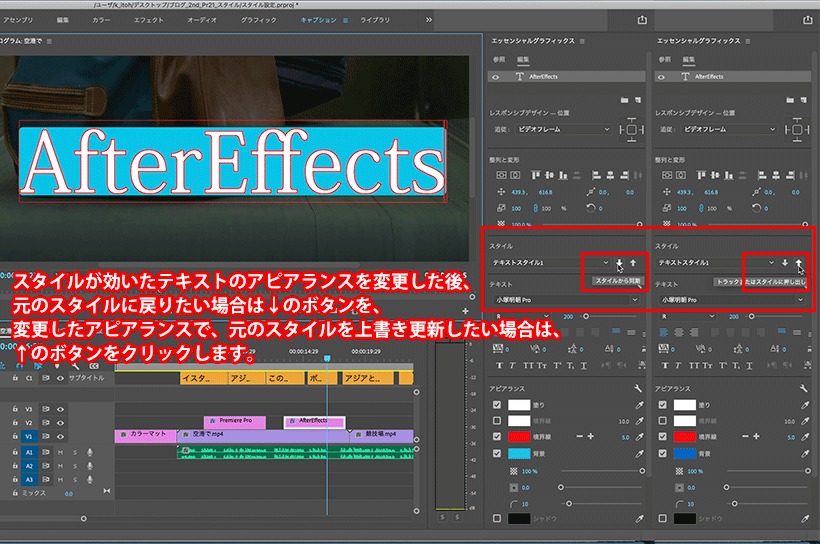Toggle subtitle track C1 eye

pos(60,378)
